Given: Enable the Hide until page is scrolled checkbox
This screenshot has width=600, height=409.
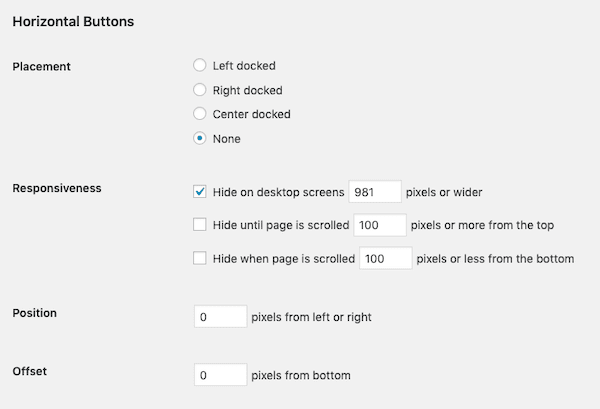Looking at the screenshot, I should (199, 225).
